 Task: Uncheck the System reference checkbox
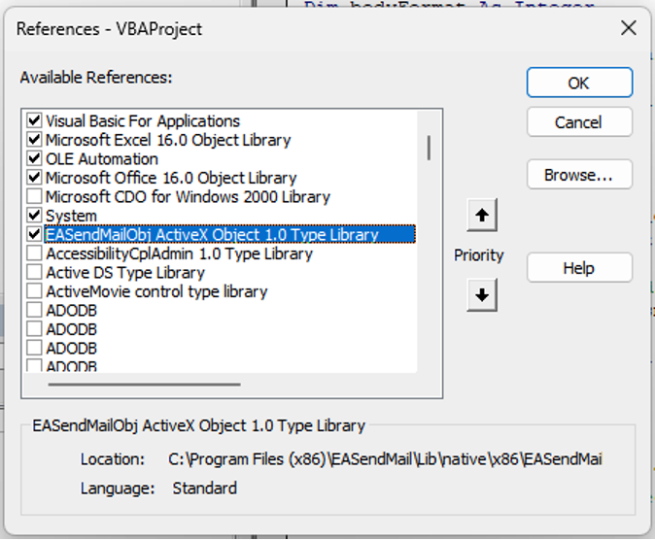pos(35,216)
